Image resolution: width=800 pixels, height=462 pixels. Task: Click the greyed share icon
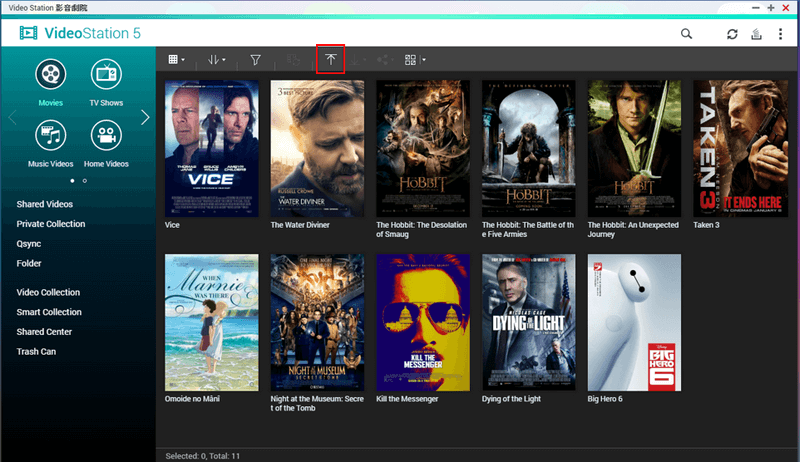pyautogui.click(x=383, y=60)
